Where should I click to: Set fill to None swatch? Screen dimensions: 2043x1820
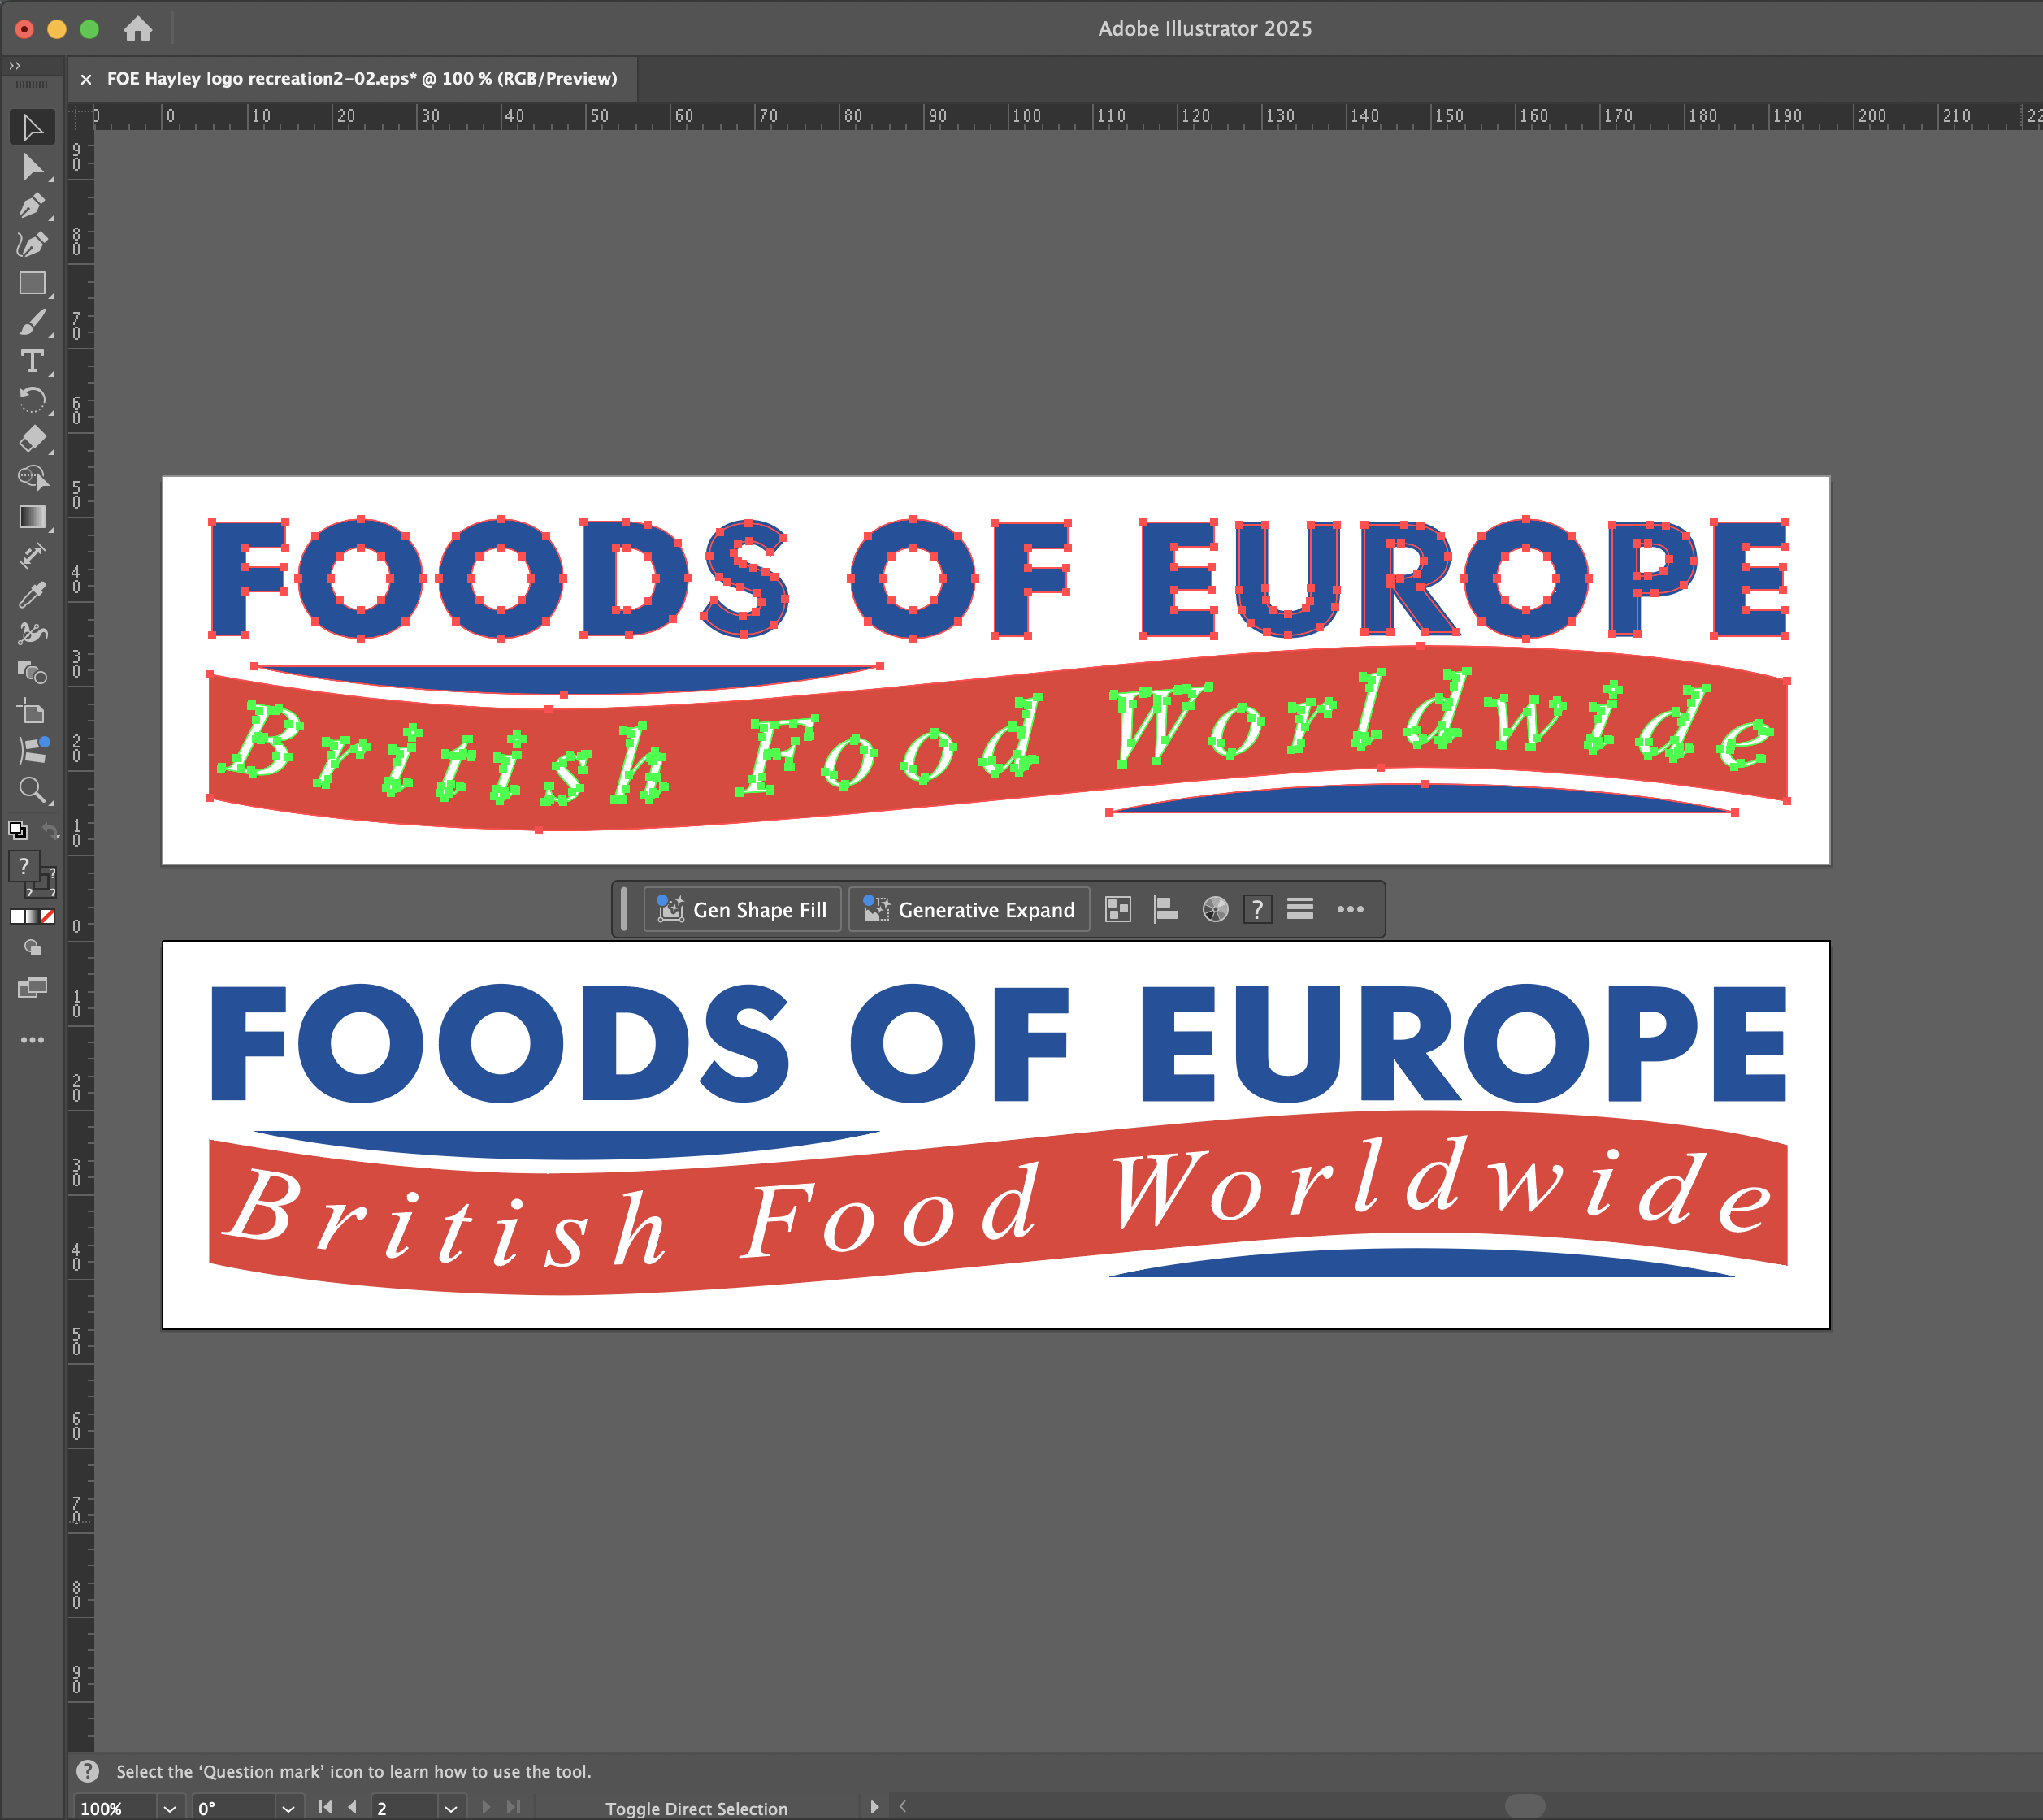[47, 916]
